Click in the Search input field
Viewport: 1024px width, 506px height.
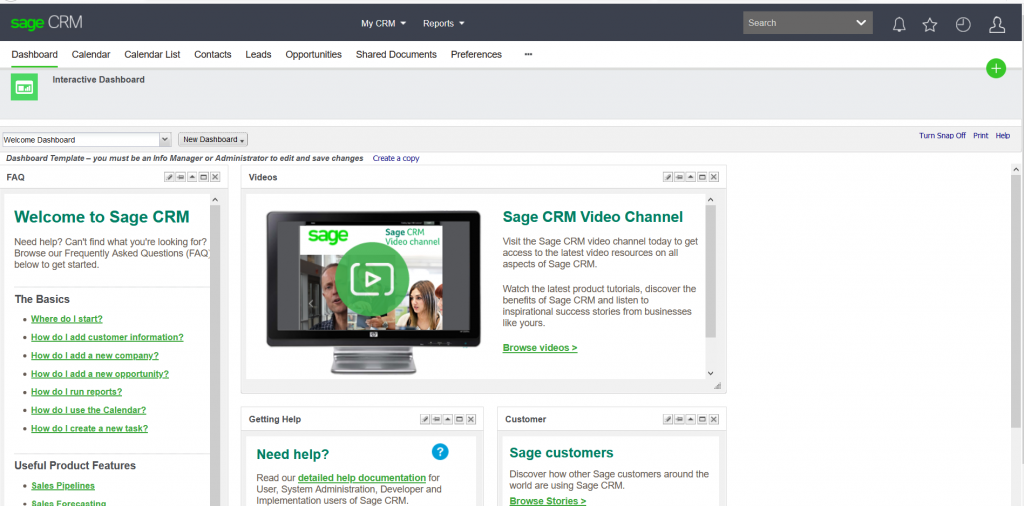coord(796,23)
